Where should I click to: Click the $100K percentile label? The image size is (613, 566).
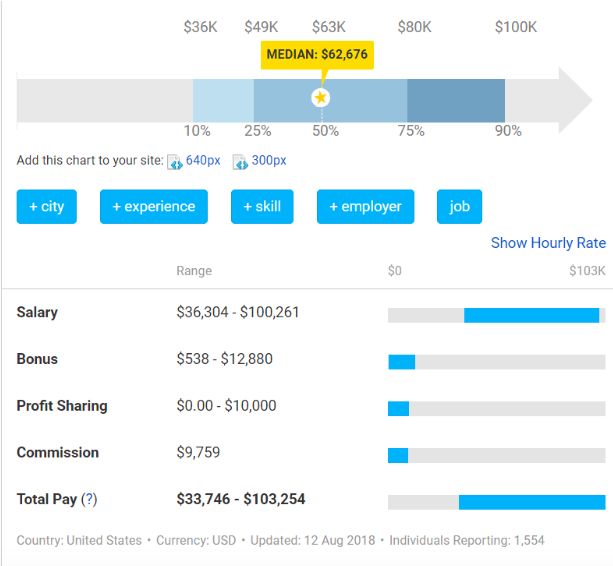[x=516, y=27]
